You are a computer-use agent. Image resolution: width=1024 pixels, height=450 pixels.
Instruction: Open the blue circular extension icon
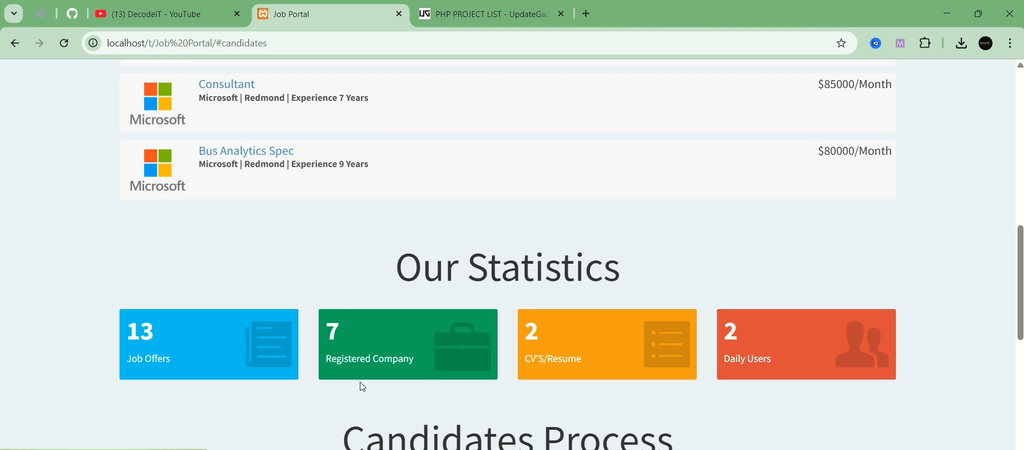[x=876, y=43]
